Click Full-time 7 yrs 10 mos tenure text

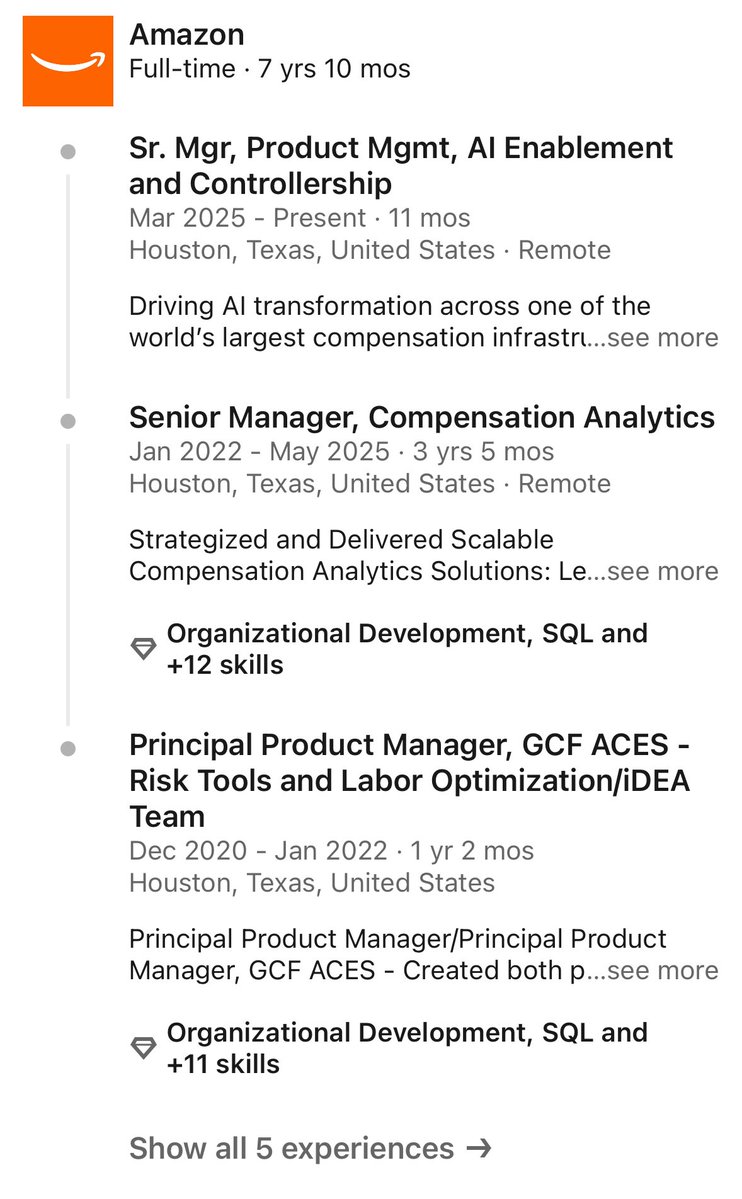pyautogui.click(x=270, y=69)
